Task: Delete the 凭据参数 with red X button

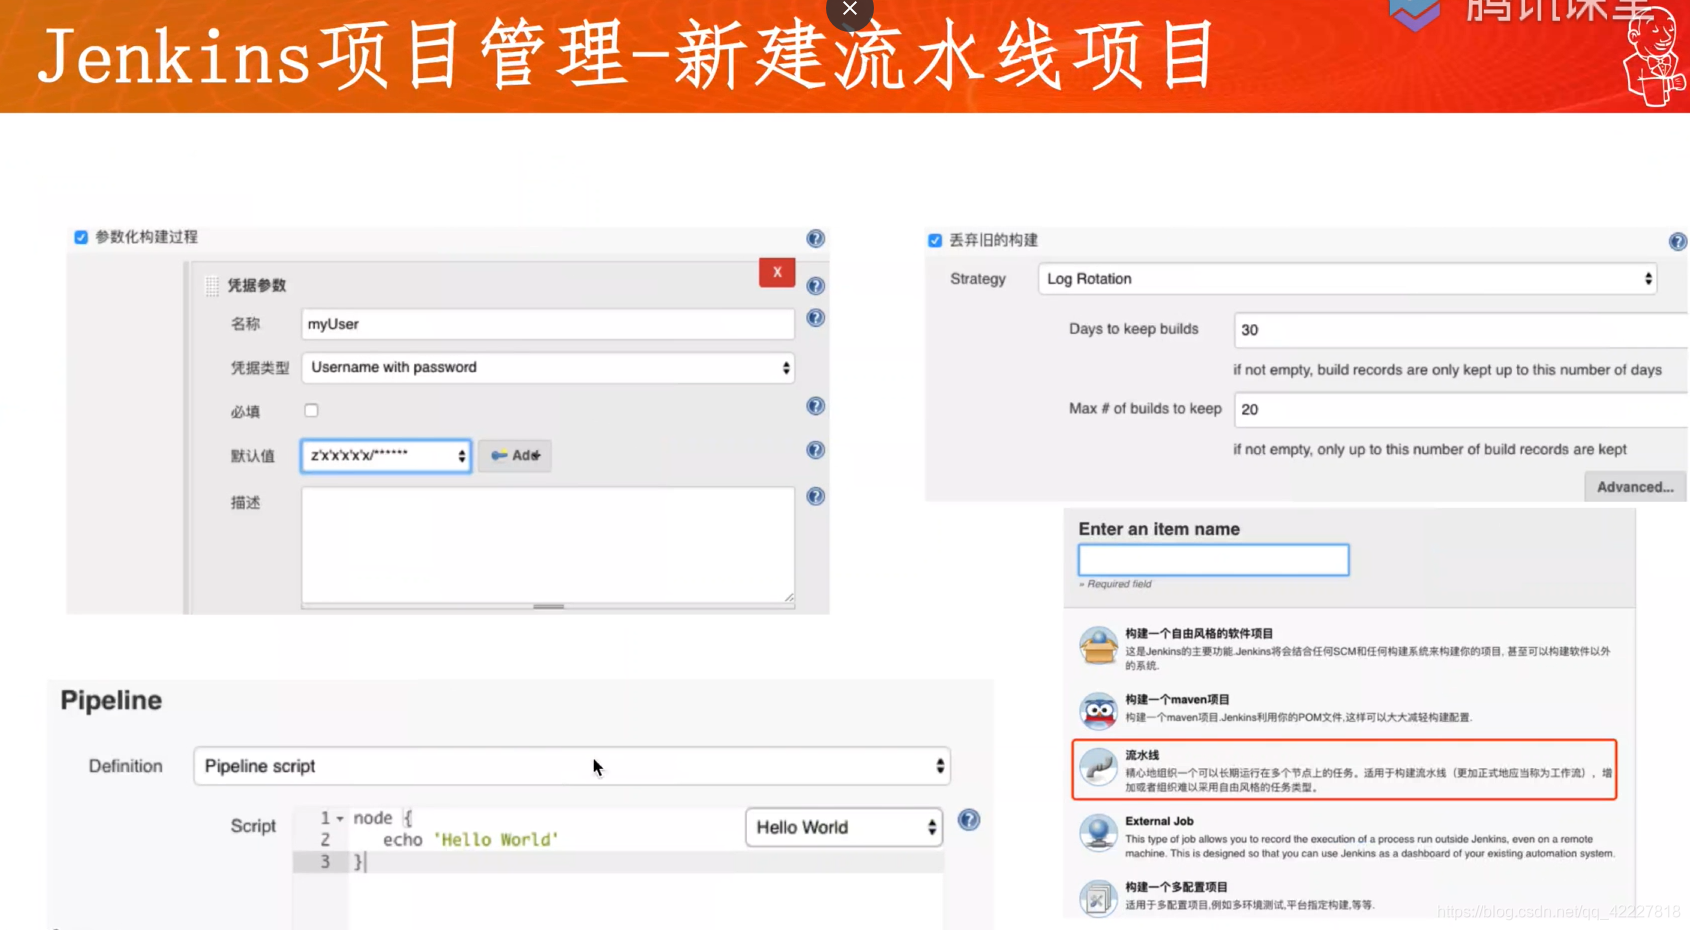Action: (777, 272)
